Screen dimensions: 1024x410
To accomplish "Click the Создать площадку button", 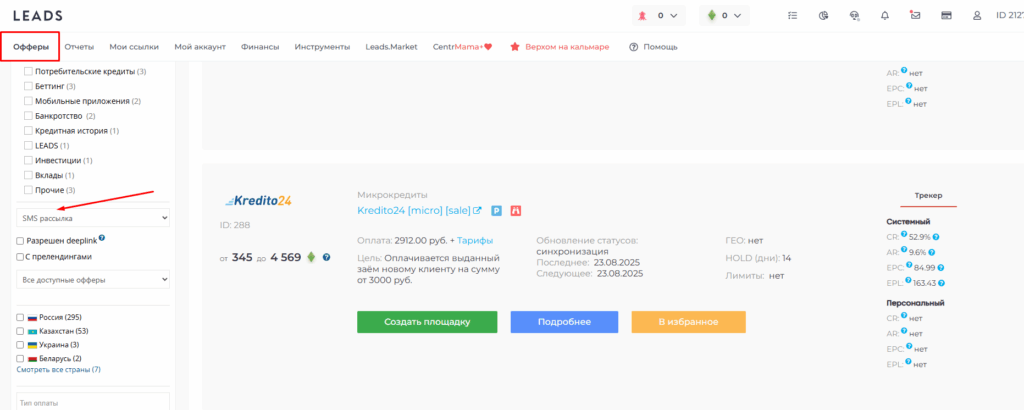I will coord(427,322).
